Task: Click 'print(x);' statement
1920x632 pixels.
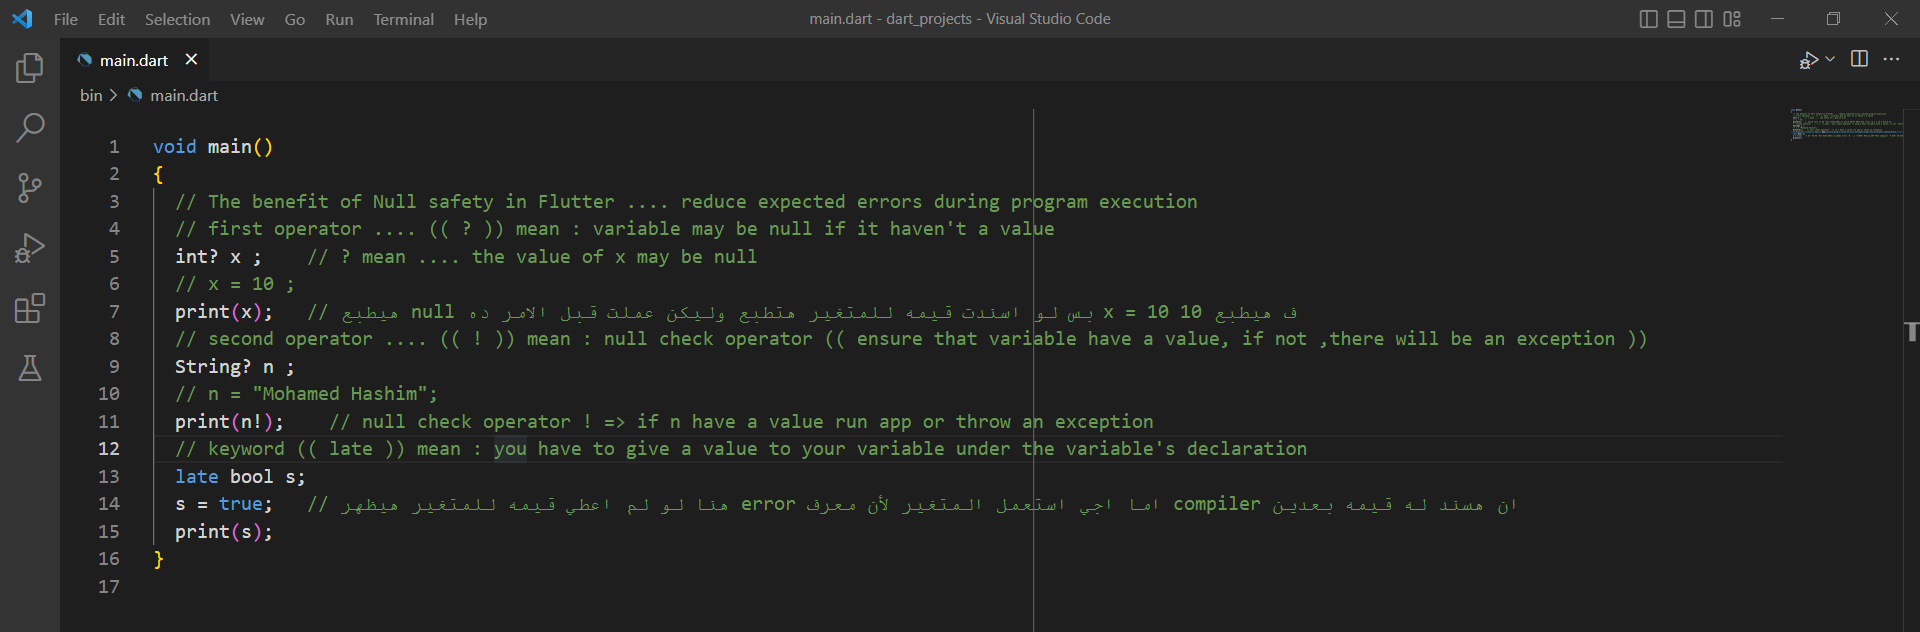Action: [x=223, y=311]
